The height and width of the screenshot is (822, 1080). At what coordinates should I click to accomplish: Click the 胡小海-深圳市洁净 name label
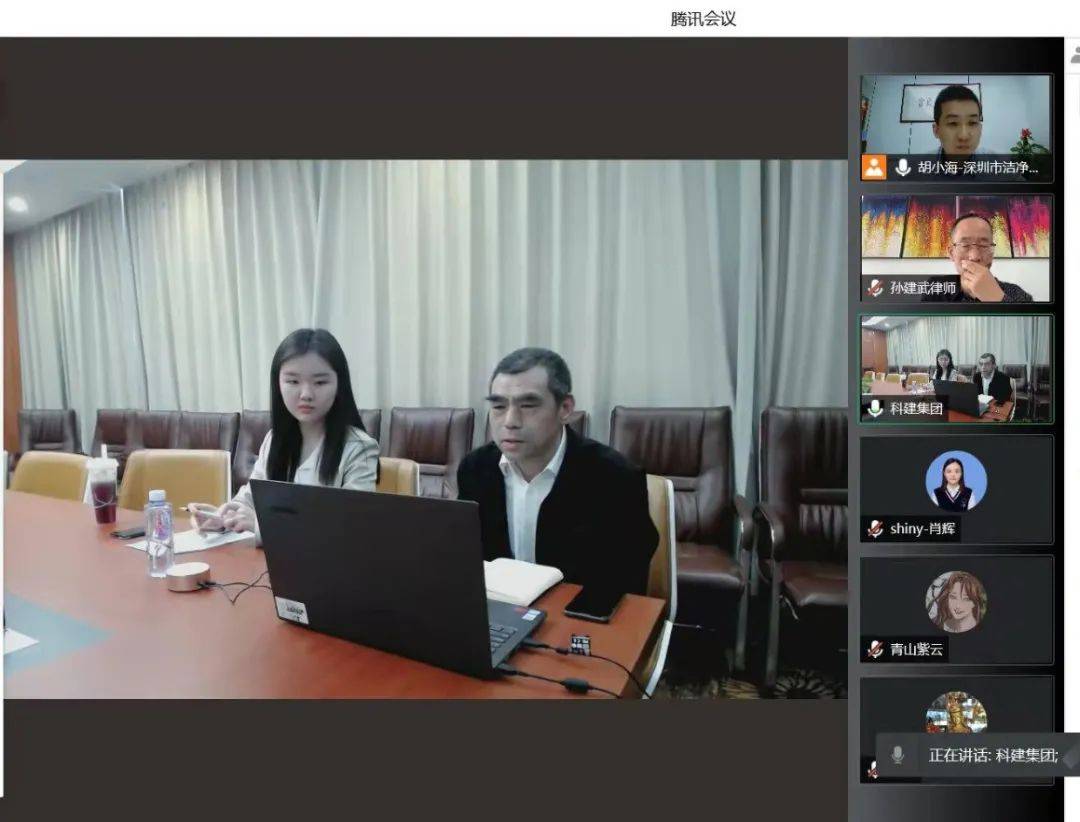pos(971,167)
